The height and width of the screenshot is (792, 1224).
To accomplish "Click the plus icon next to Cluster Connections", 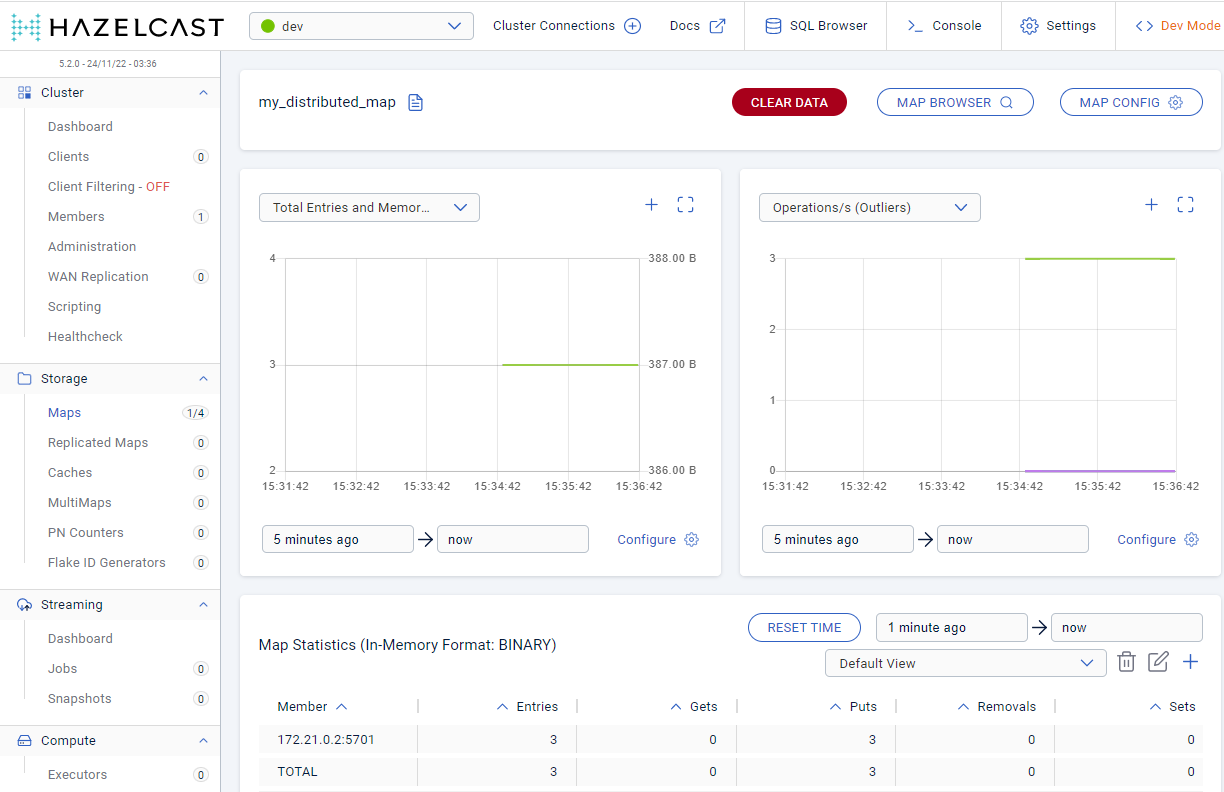I will [x=632, y=26].
